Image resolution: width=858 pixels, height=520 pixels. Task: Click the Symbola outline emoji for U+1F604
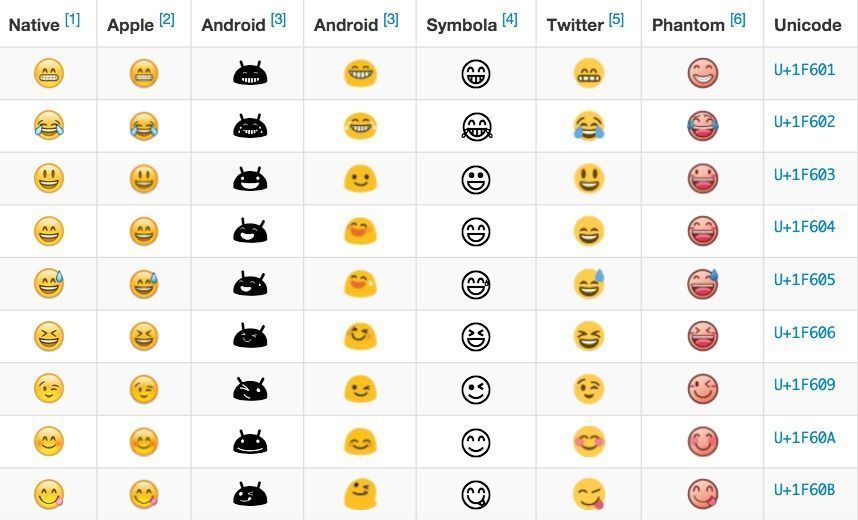click(476, 232)
